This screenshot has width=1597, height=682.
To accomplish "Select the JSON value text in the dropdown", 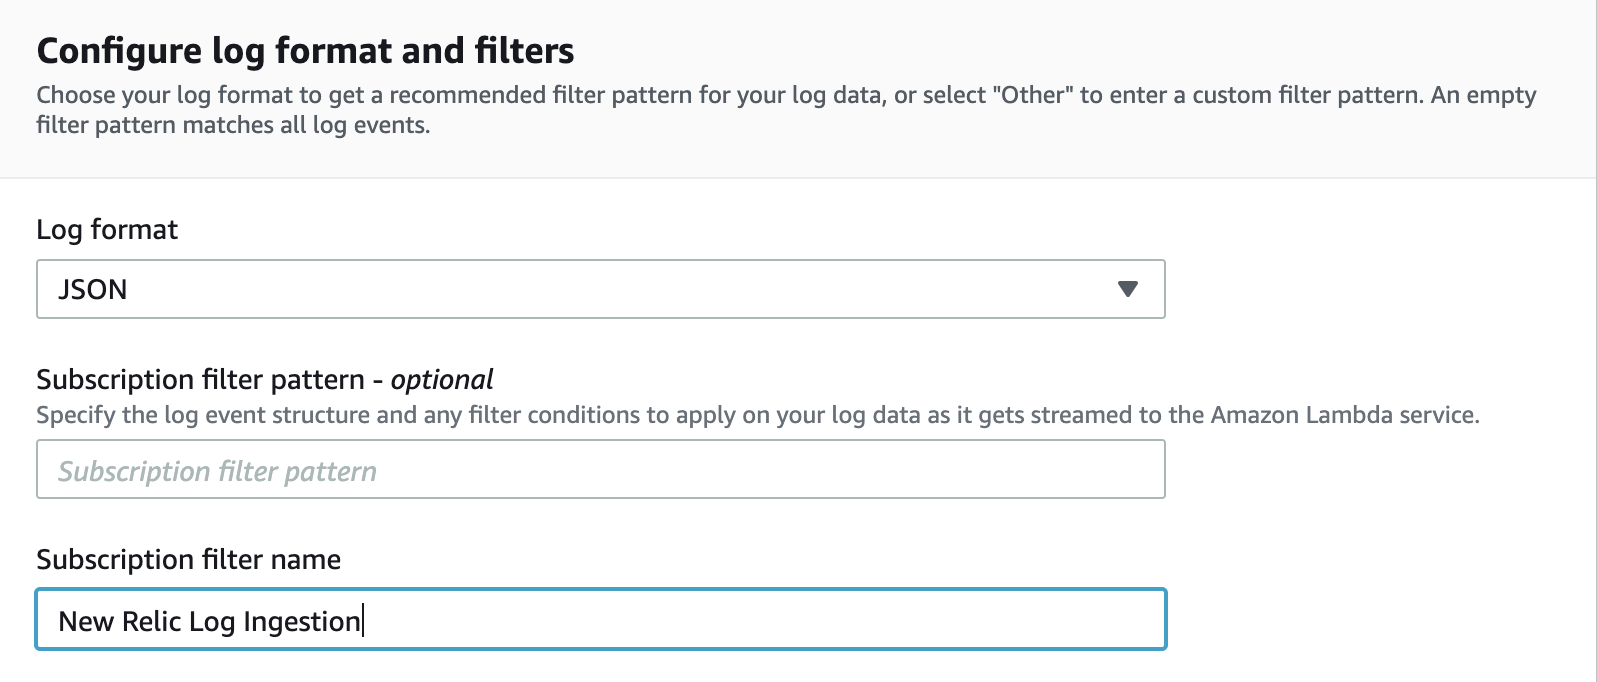I will [x=93, y=290].
